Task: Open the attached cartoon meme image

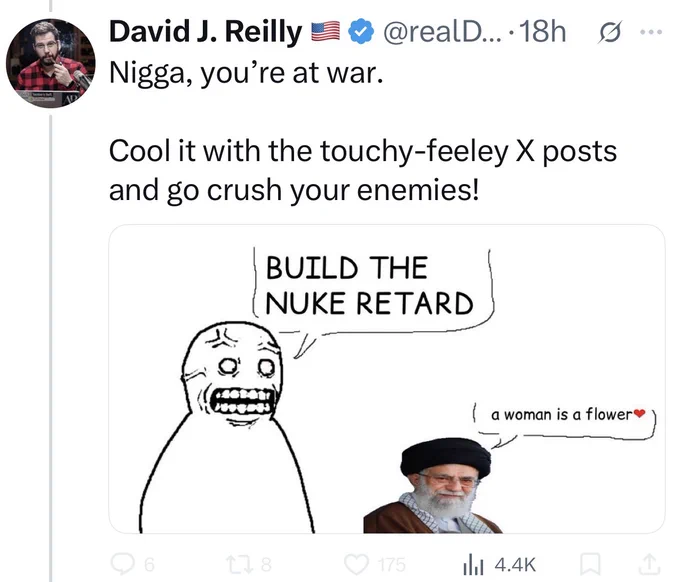Action: click(x=387, y=379)
